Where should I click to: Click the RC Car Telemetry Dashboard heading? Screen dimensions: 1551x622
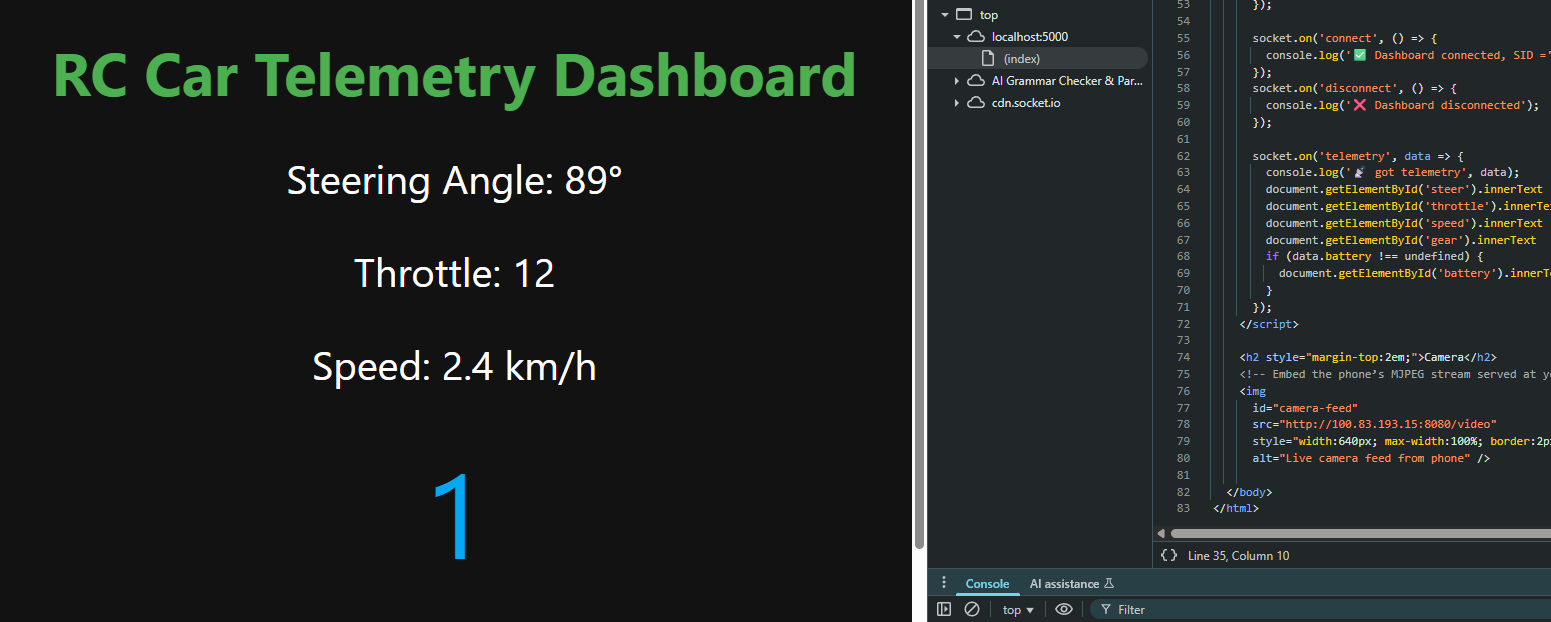pos(455,75)
